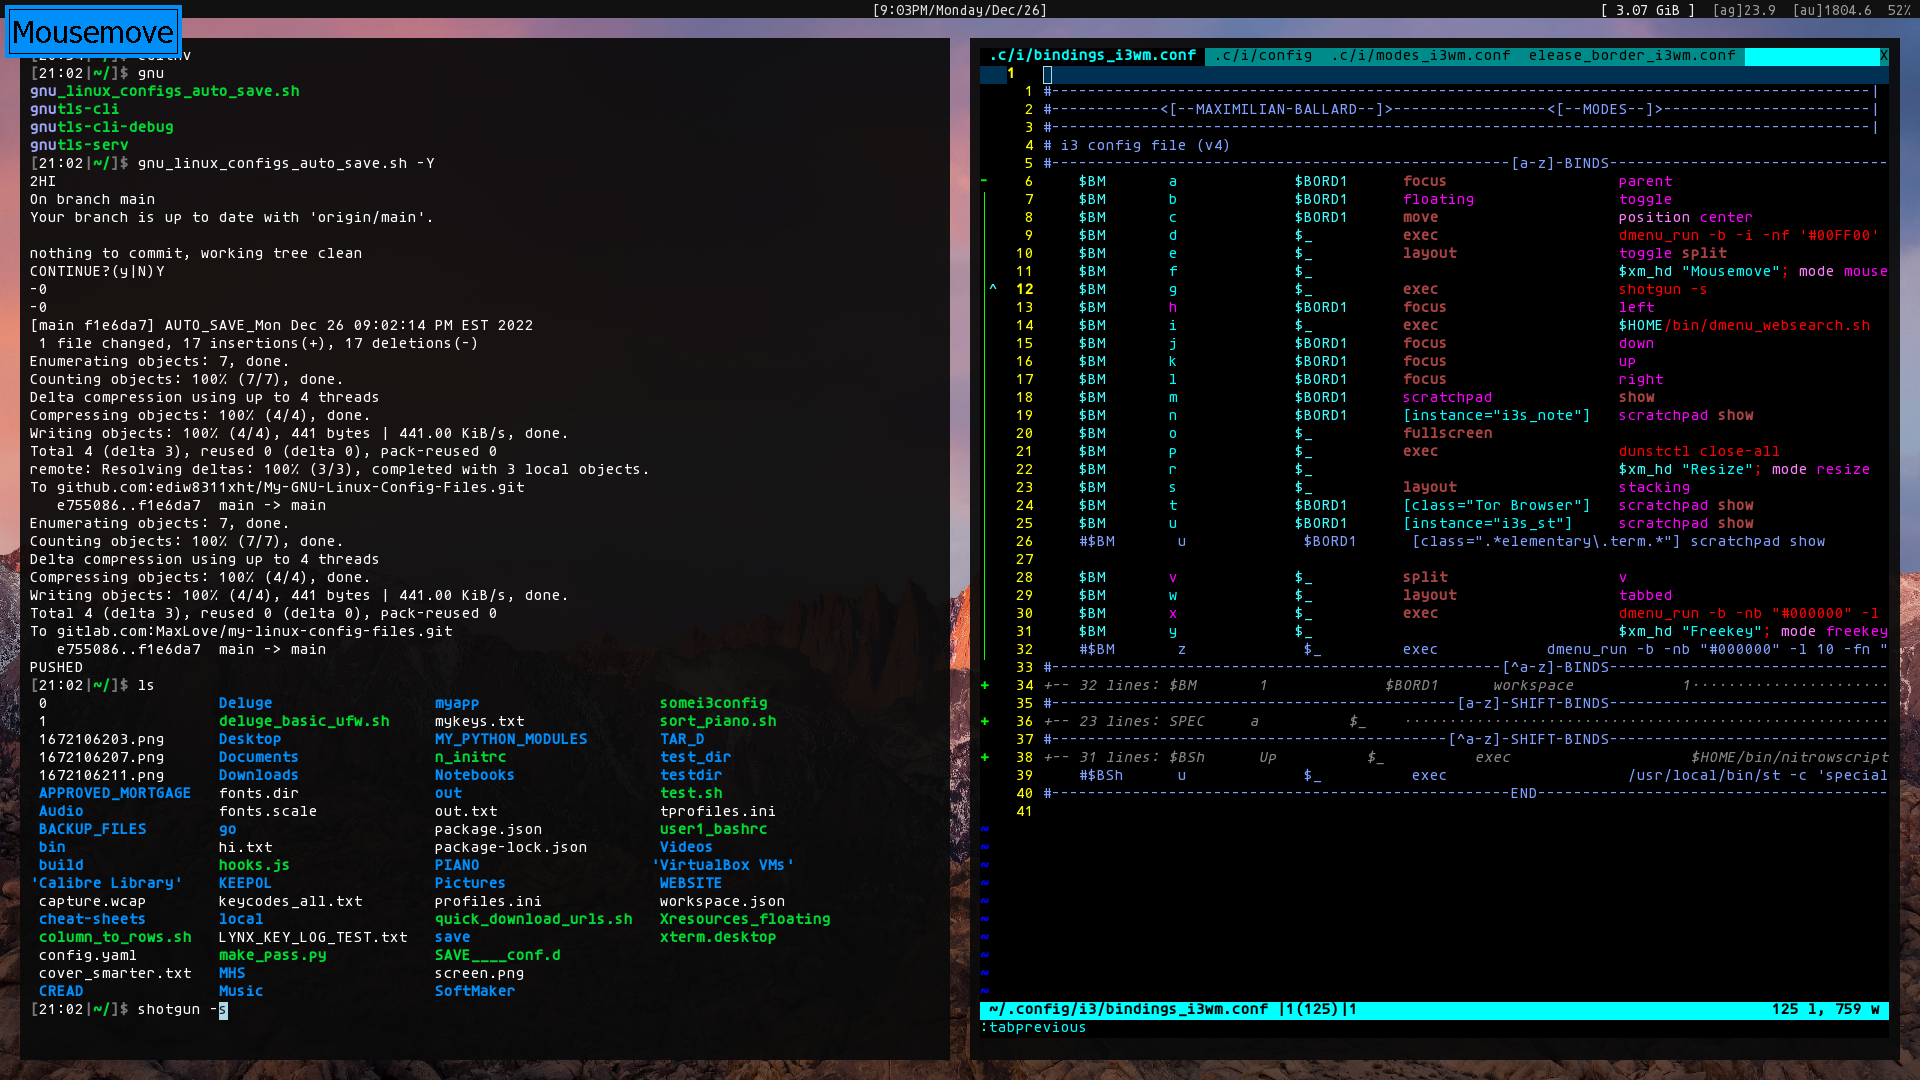The width and height of the screenshot is (1920, 1080).
Task: Click the [ag]23.9 status entry
Action: click(1744, 10)
